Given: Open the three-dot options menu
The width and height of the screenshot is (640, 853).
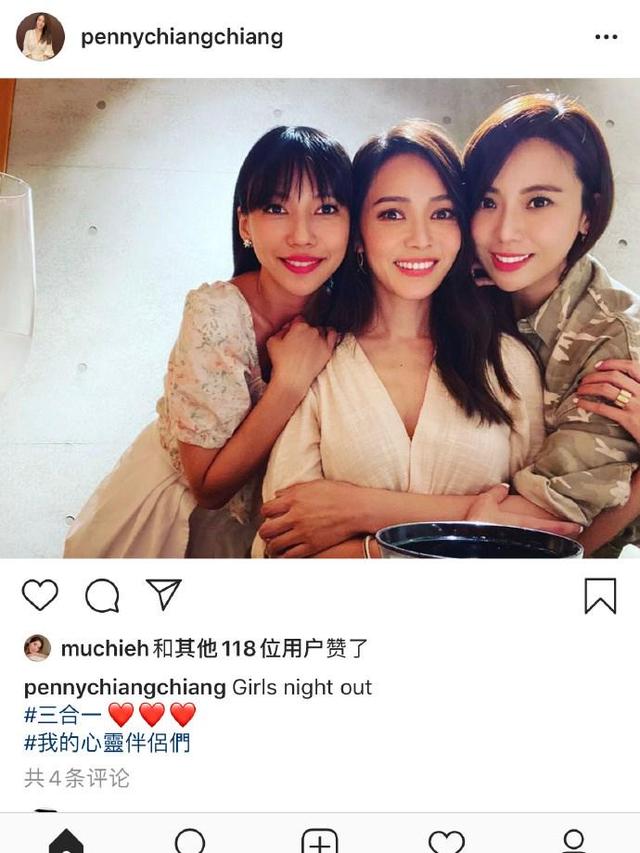Looking at the screenshot, I should tap(606, 37).
